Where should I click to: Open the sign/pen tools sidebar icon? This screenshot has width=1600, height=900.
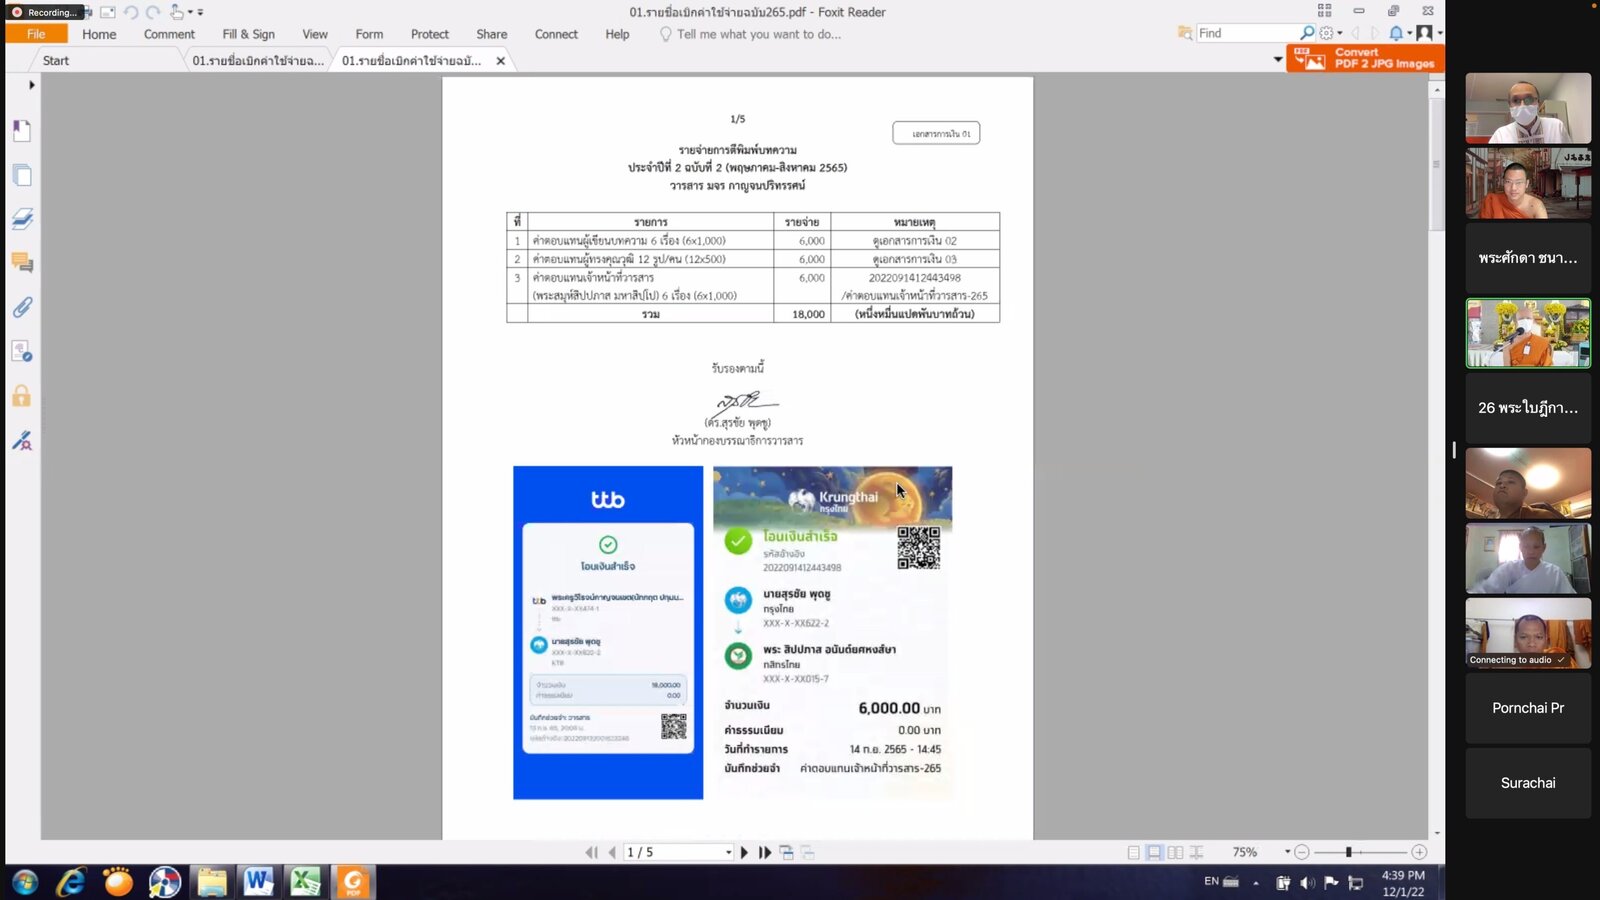coord(22,440)
